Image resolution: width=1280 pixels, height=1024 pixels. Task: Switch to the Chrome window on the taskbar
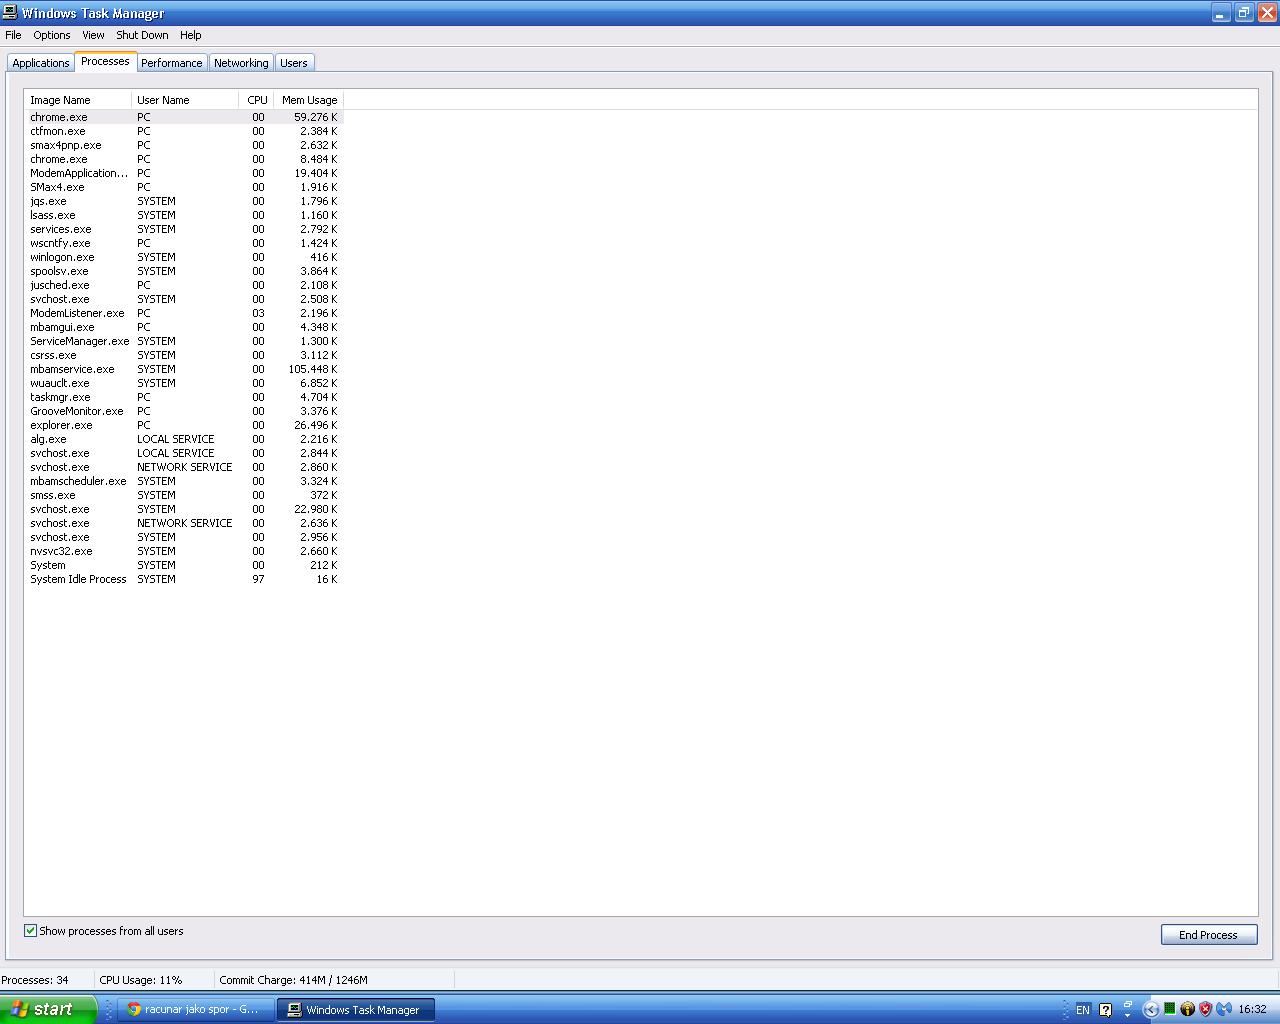(195, 1010)
